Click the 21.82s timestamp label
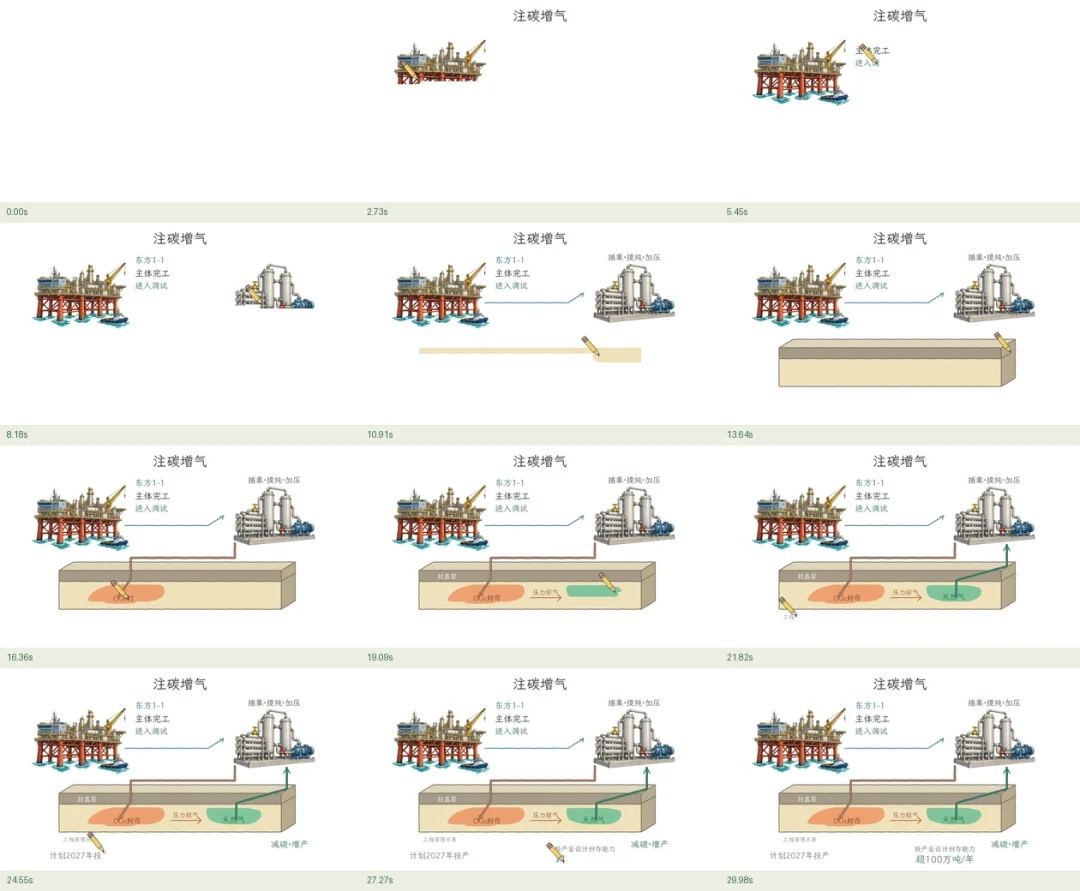Screen dimensions: 1080x891 740,658
